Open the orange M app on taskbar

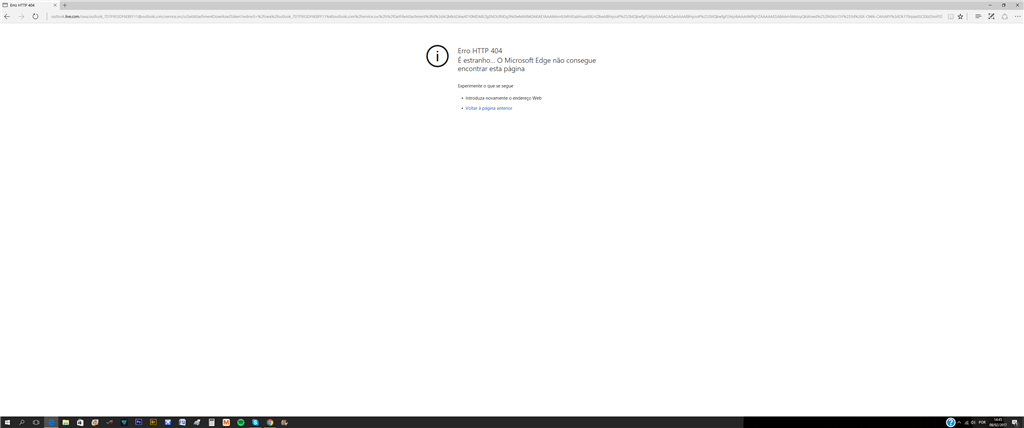226,422
